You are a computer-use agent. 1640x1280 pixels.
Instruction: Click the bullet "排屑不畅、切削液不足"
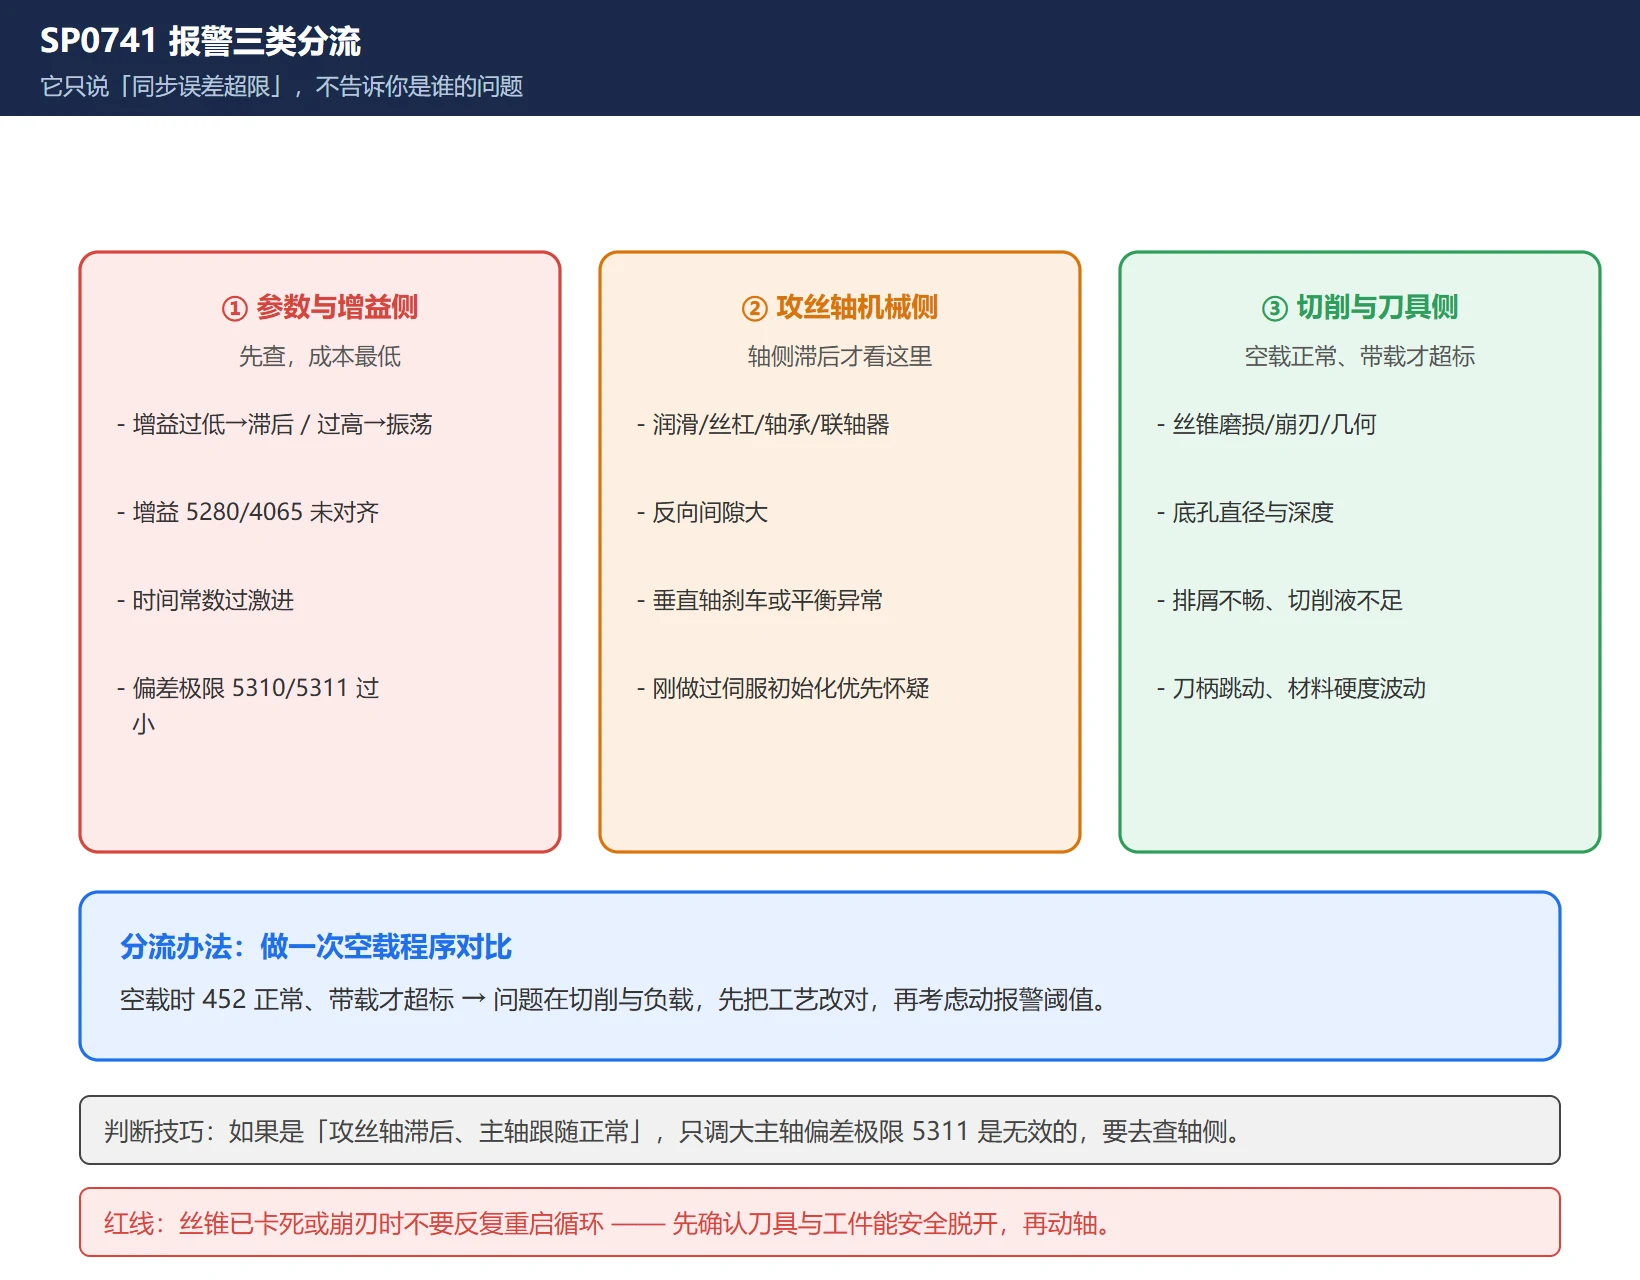point(1280,601)
